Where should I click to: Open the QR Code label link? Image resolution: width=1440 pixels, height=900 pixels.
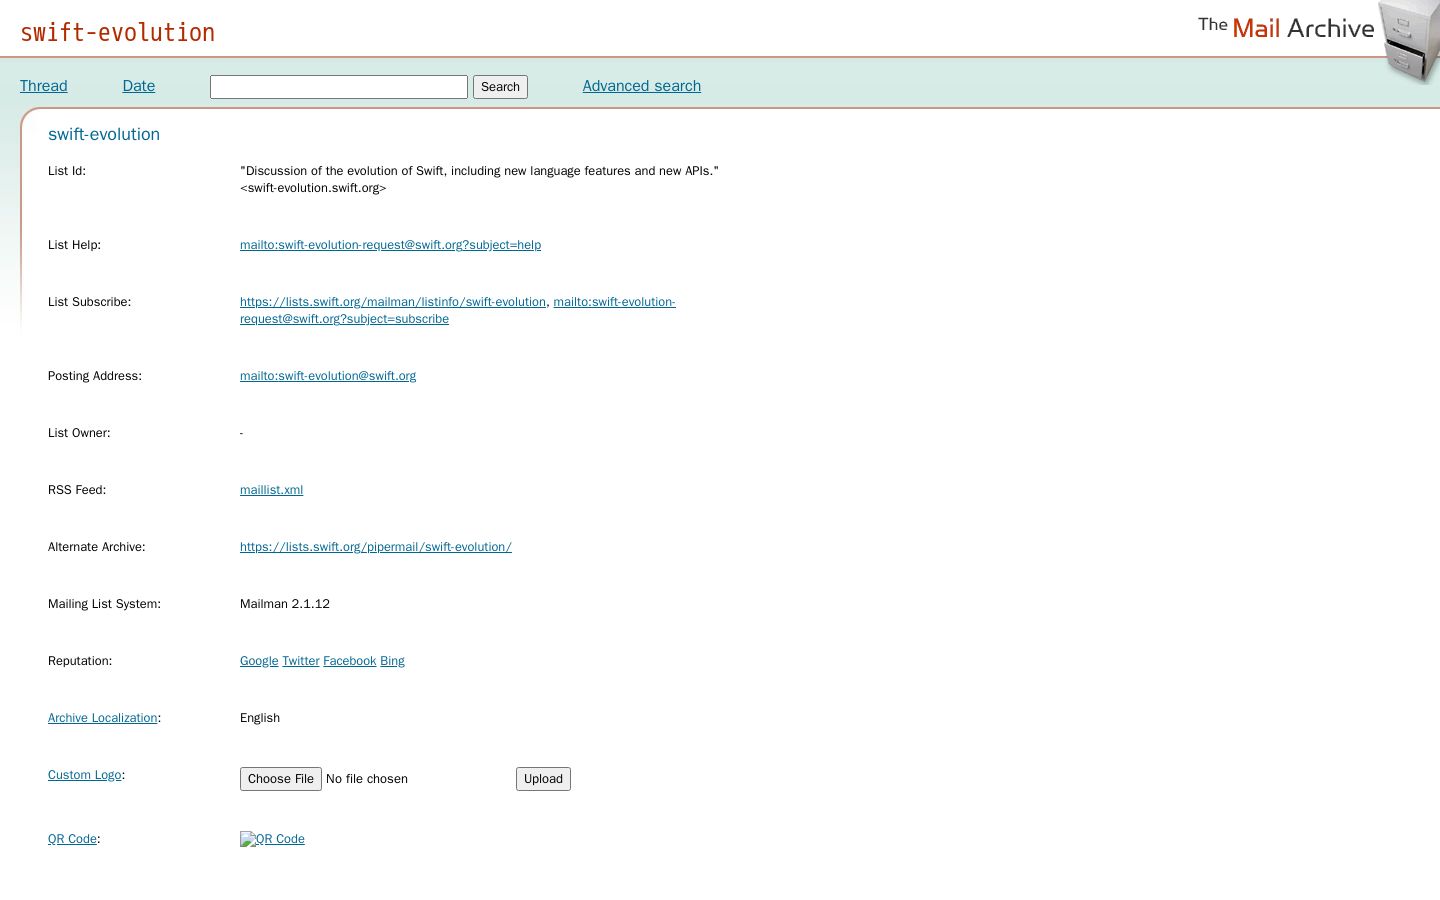click(72, 839)
